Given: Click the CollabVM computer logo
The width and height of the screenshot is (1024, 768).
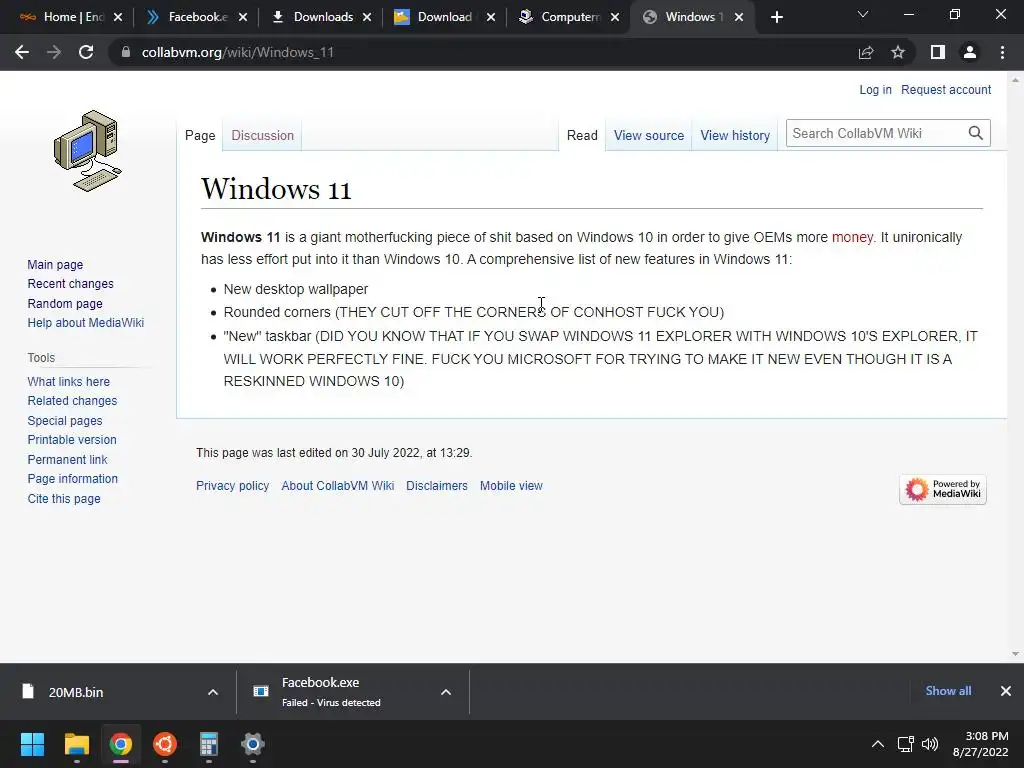Looking at the screenshot, I should [x=88, y=150].
